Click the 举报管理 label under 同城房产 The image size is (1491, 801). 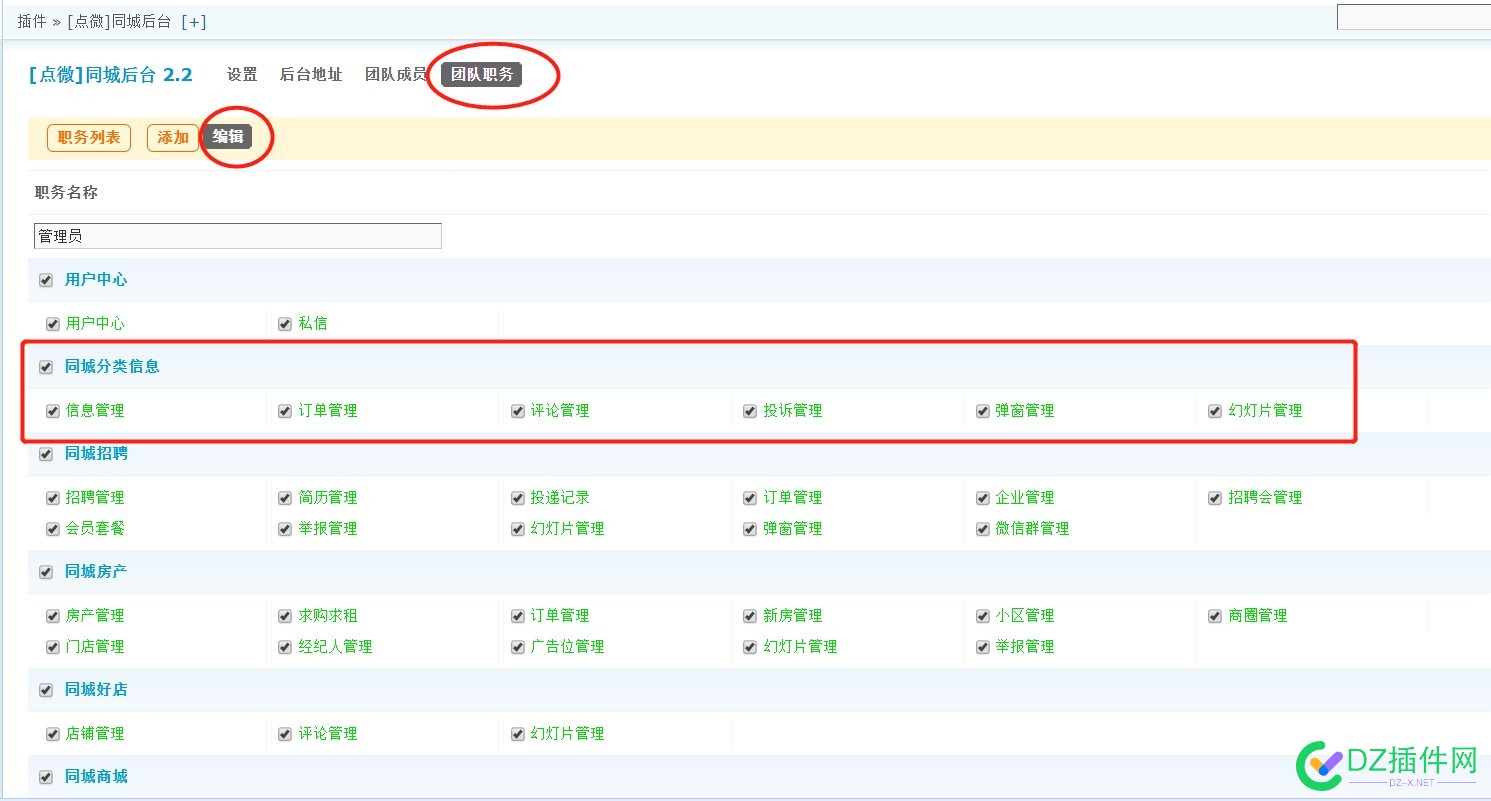click(x=1025, y=647)
